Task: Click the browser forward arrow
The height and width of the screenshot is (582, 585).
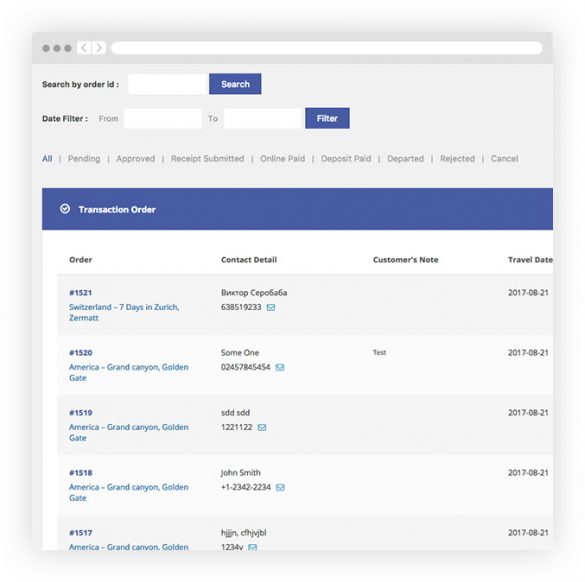Action: [98, 48]
